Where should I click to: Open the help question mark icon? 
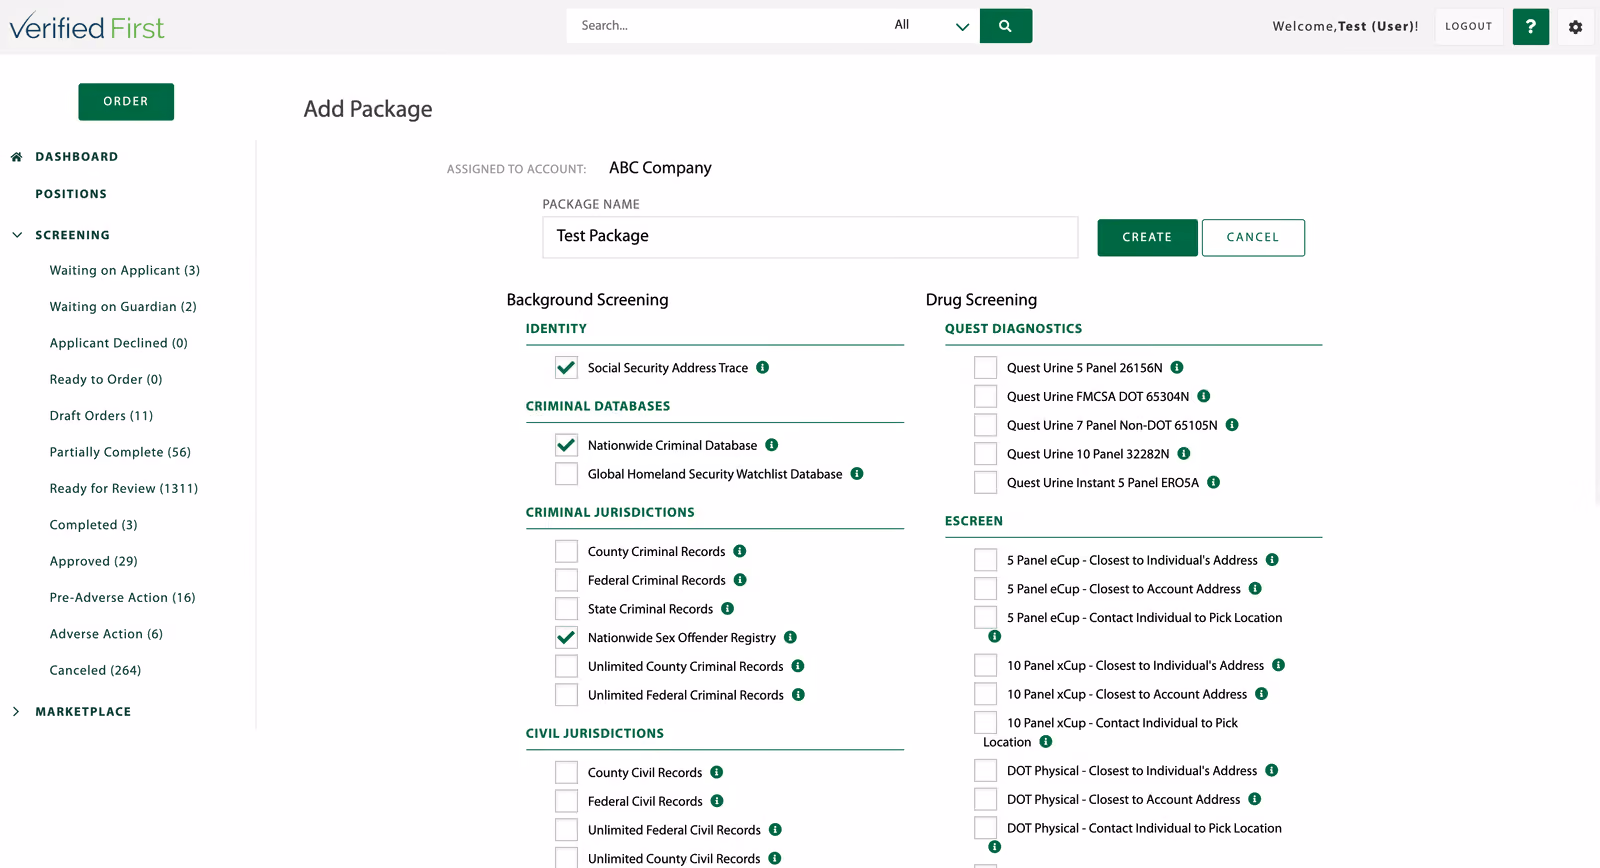1530,27
